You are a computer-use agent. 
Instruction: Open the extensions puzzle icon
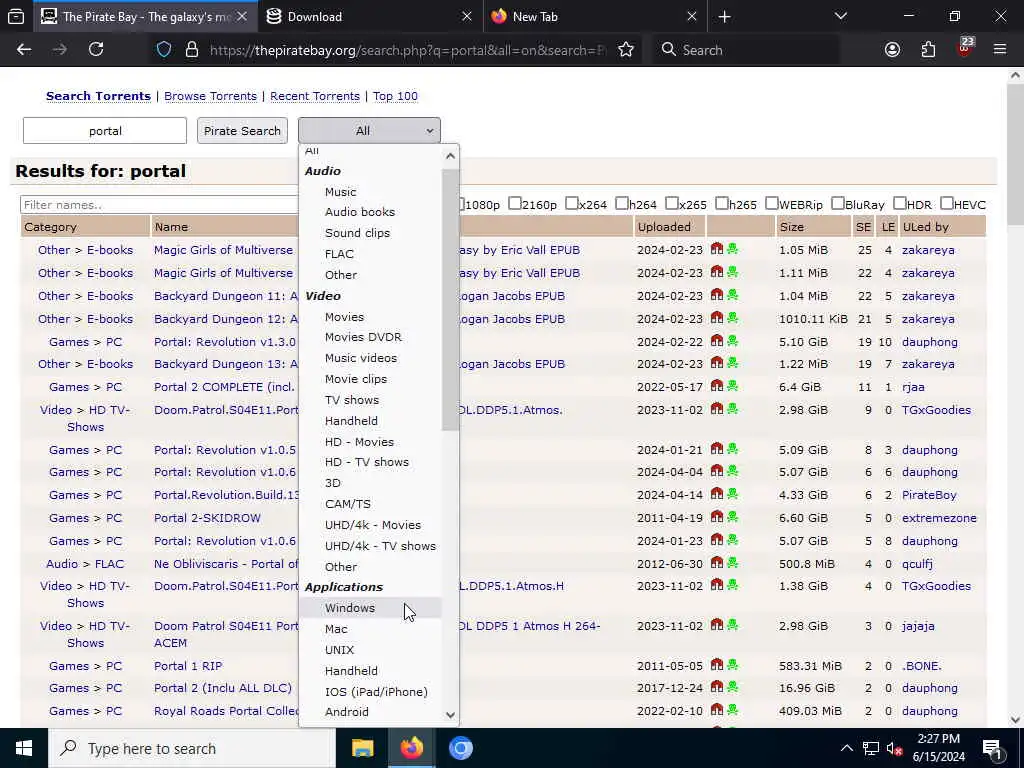[928, 50]
